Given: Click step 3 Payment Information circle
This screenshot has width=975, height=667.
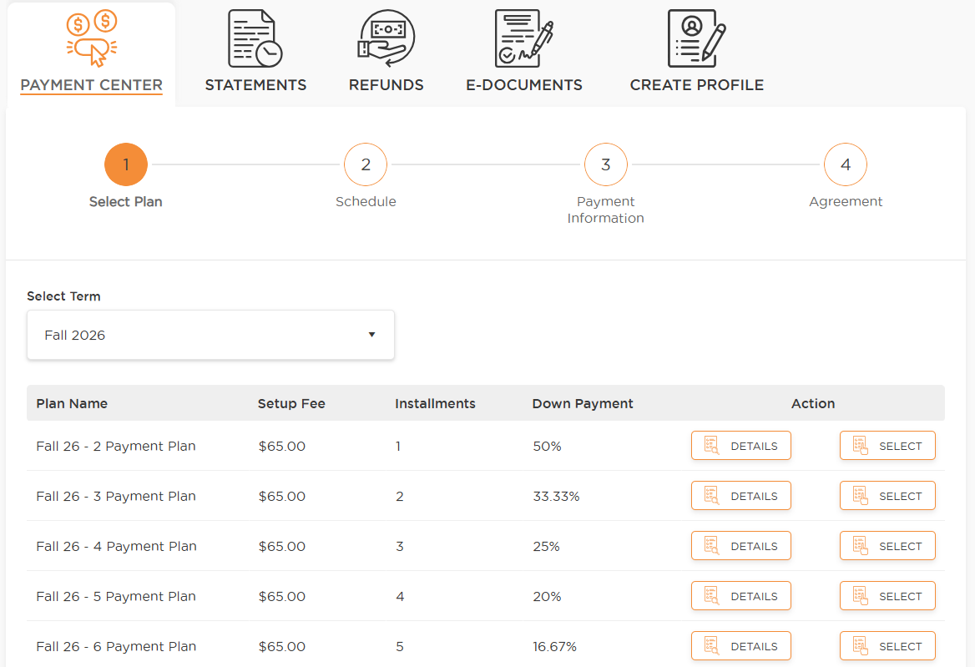Looking at the screenshot, I should click(x=606, y=165).
